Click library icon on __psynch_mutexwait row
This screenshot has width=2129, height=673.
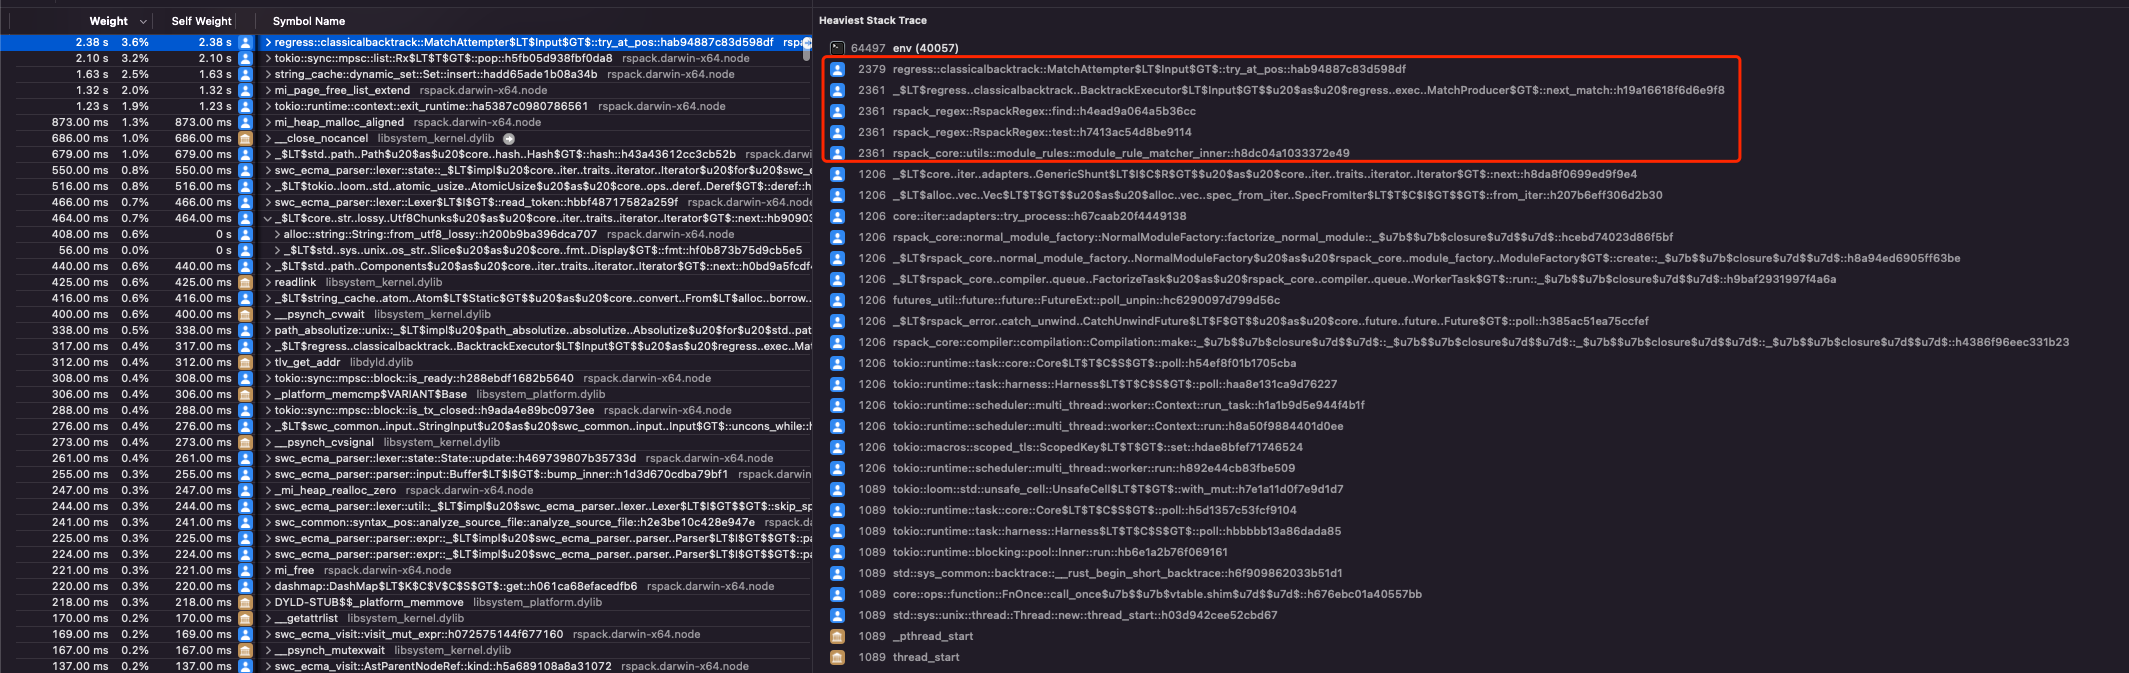pyautogui.click(x=245, y=650)
